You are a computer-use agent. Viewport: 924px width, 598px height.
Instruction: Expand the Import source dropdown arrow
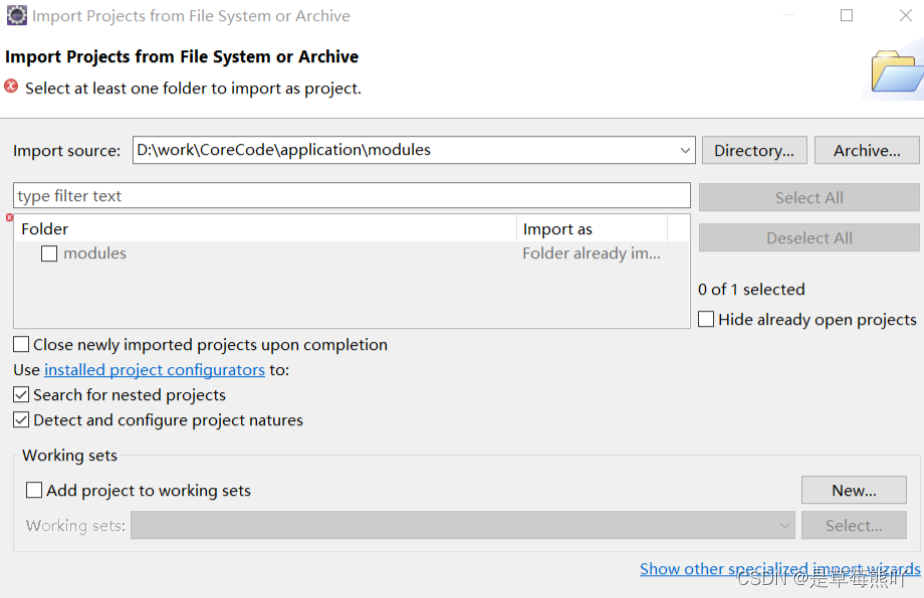click(x=685, y=151)
